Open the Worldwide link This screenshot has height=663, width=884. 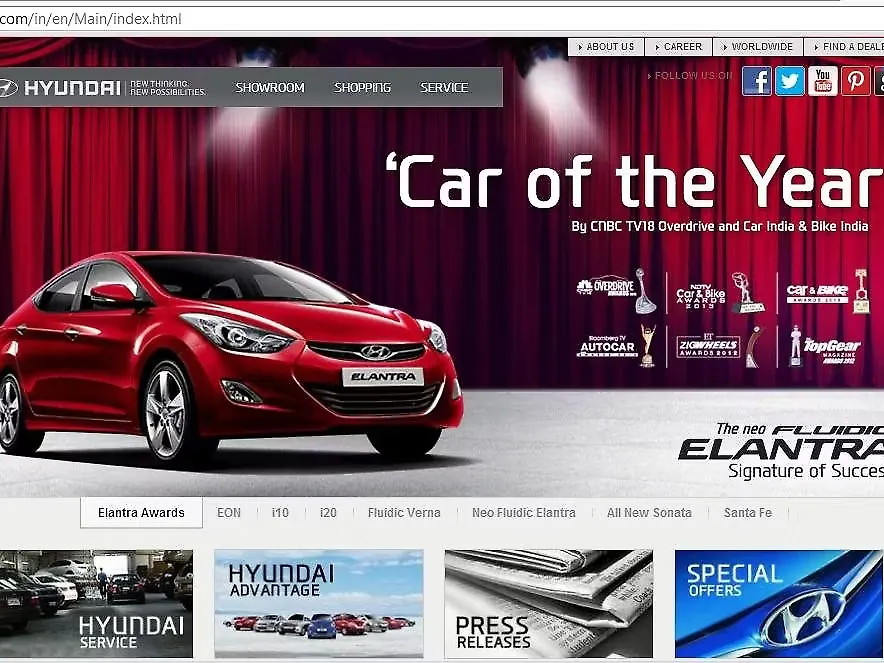pyautogui.click(x=758, y=47)
